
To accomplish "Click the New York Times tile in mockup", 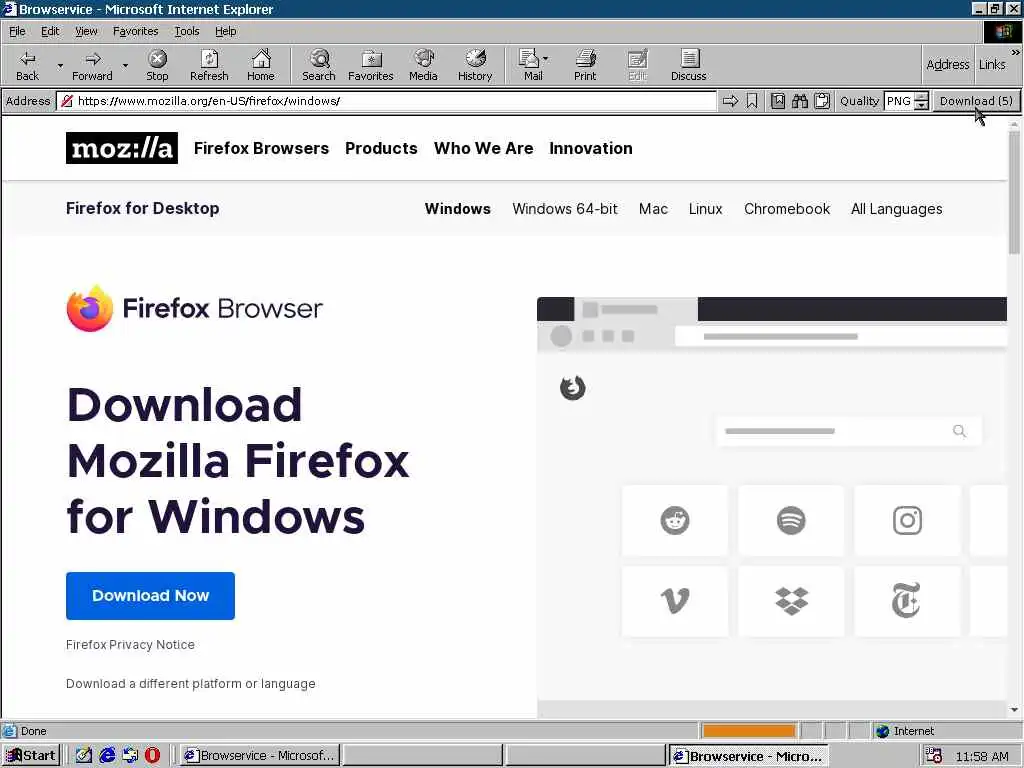I will pyautogui.click(x=907, y=601).
